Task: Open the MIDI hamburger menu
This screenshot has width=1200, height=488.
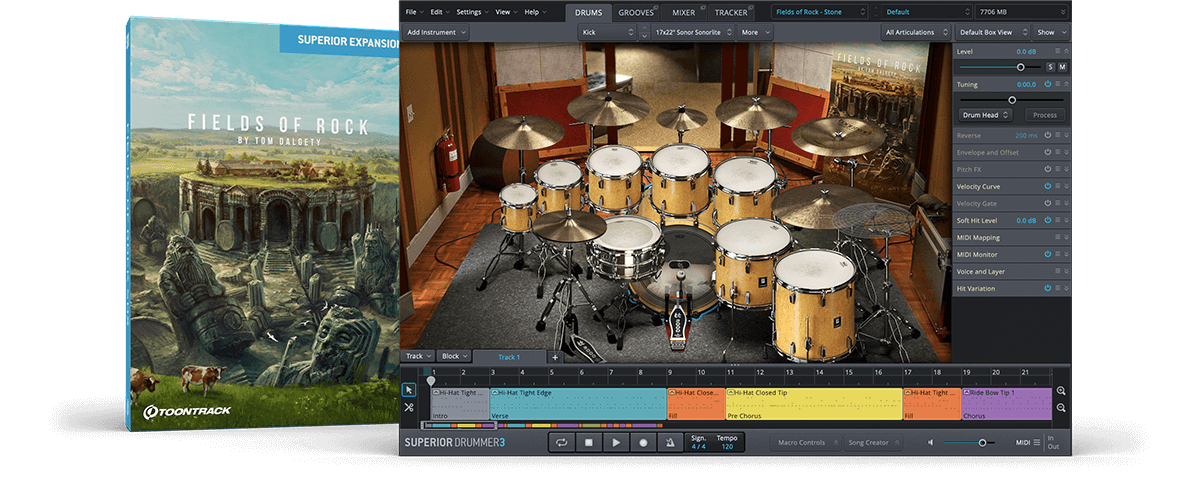Action: pyautogui.click(x=1036, y=442)
